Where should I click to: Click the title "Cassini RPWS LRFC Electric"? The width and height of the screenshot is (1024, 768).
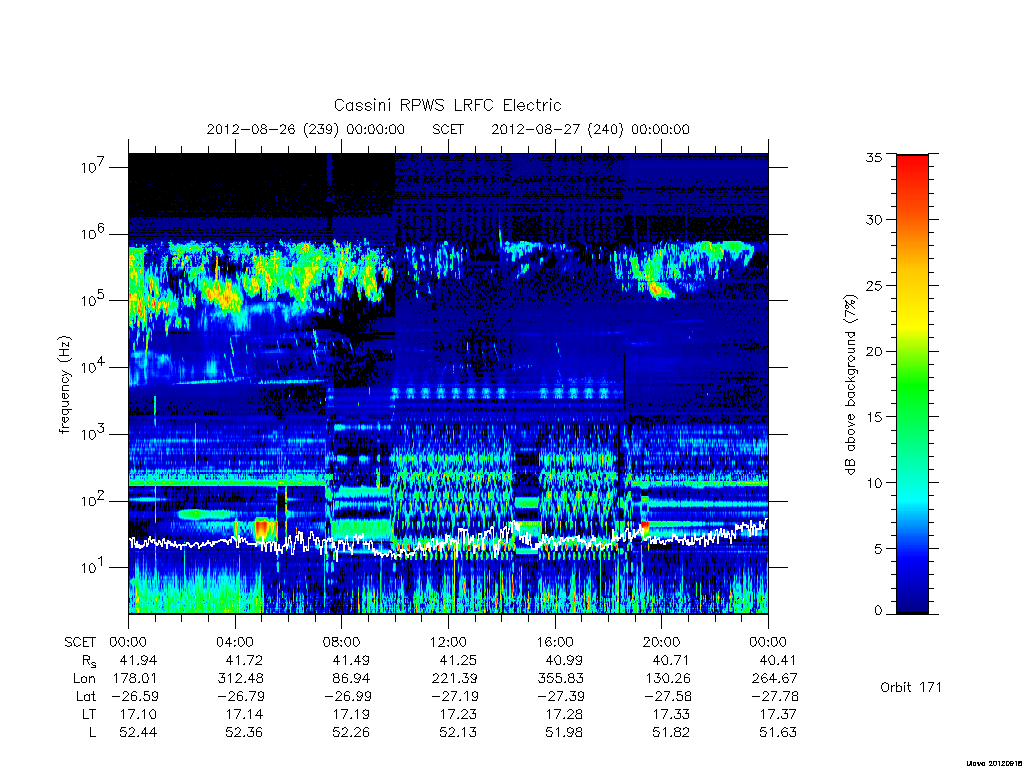click(x=447, y=105)
